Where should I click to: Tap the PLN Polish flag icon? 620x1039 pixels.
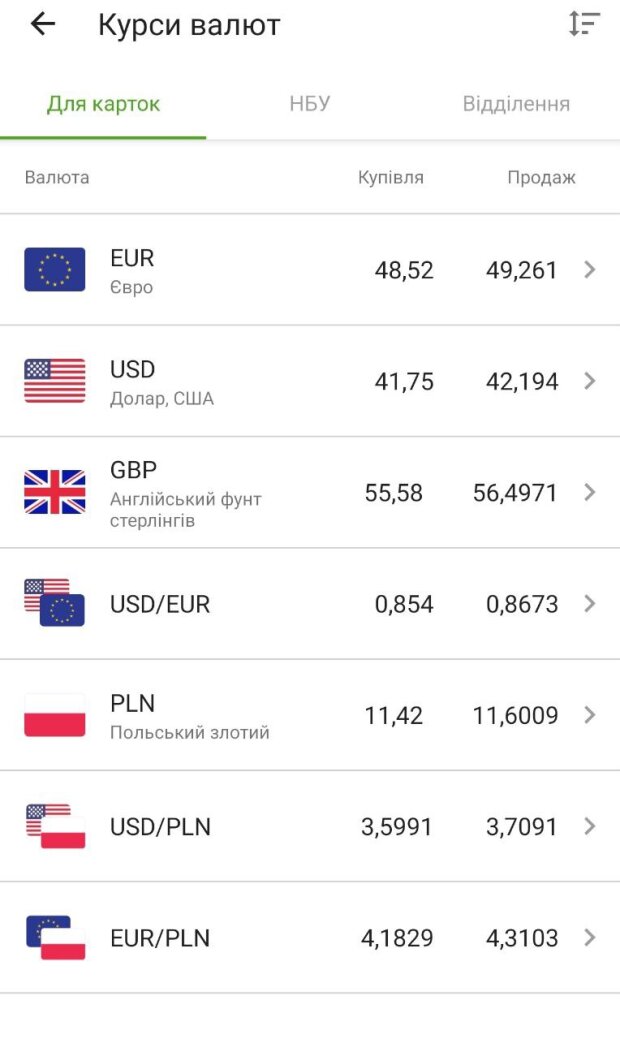coord(55,715)
